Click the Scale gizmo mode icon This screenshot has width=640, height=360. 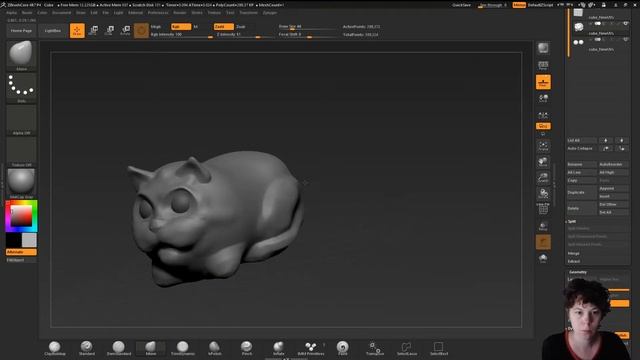coord(109,31)
